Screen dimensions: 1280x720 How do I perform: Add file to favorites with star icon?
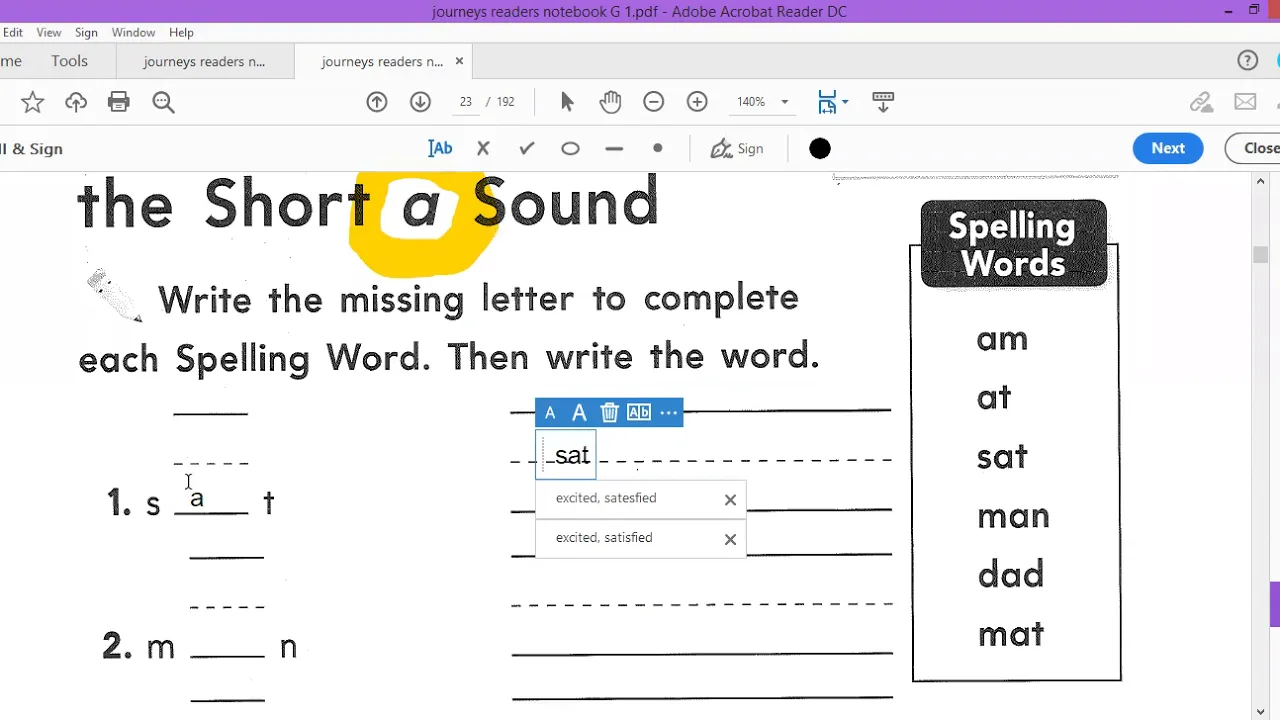click(x=33, y=102)
